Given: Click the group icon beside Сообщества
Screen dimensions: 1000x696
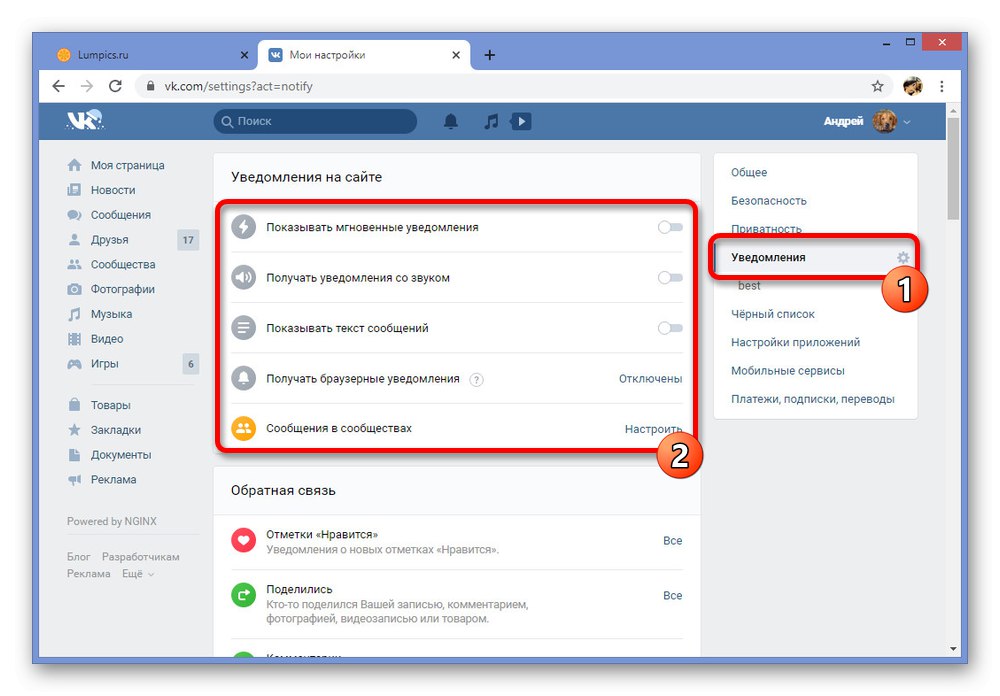Looking at the screenshot, I should point(75,264).
